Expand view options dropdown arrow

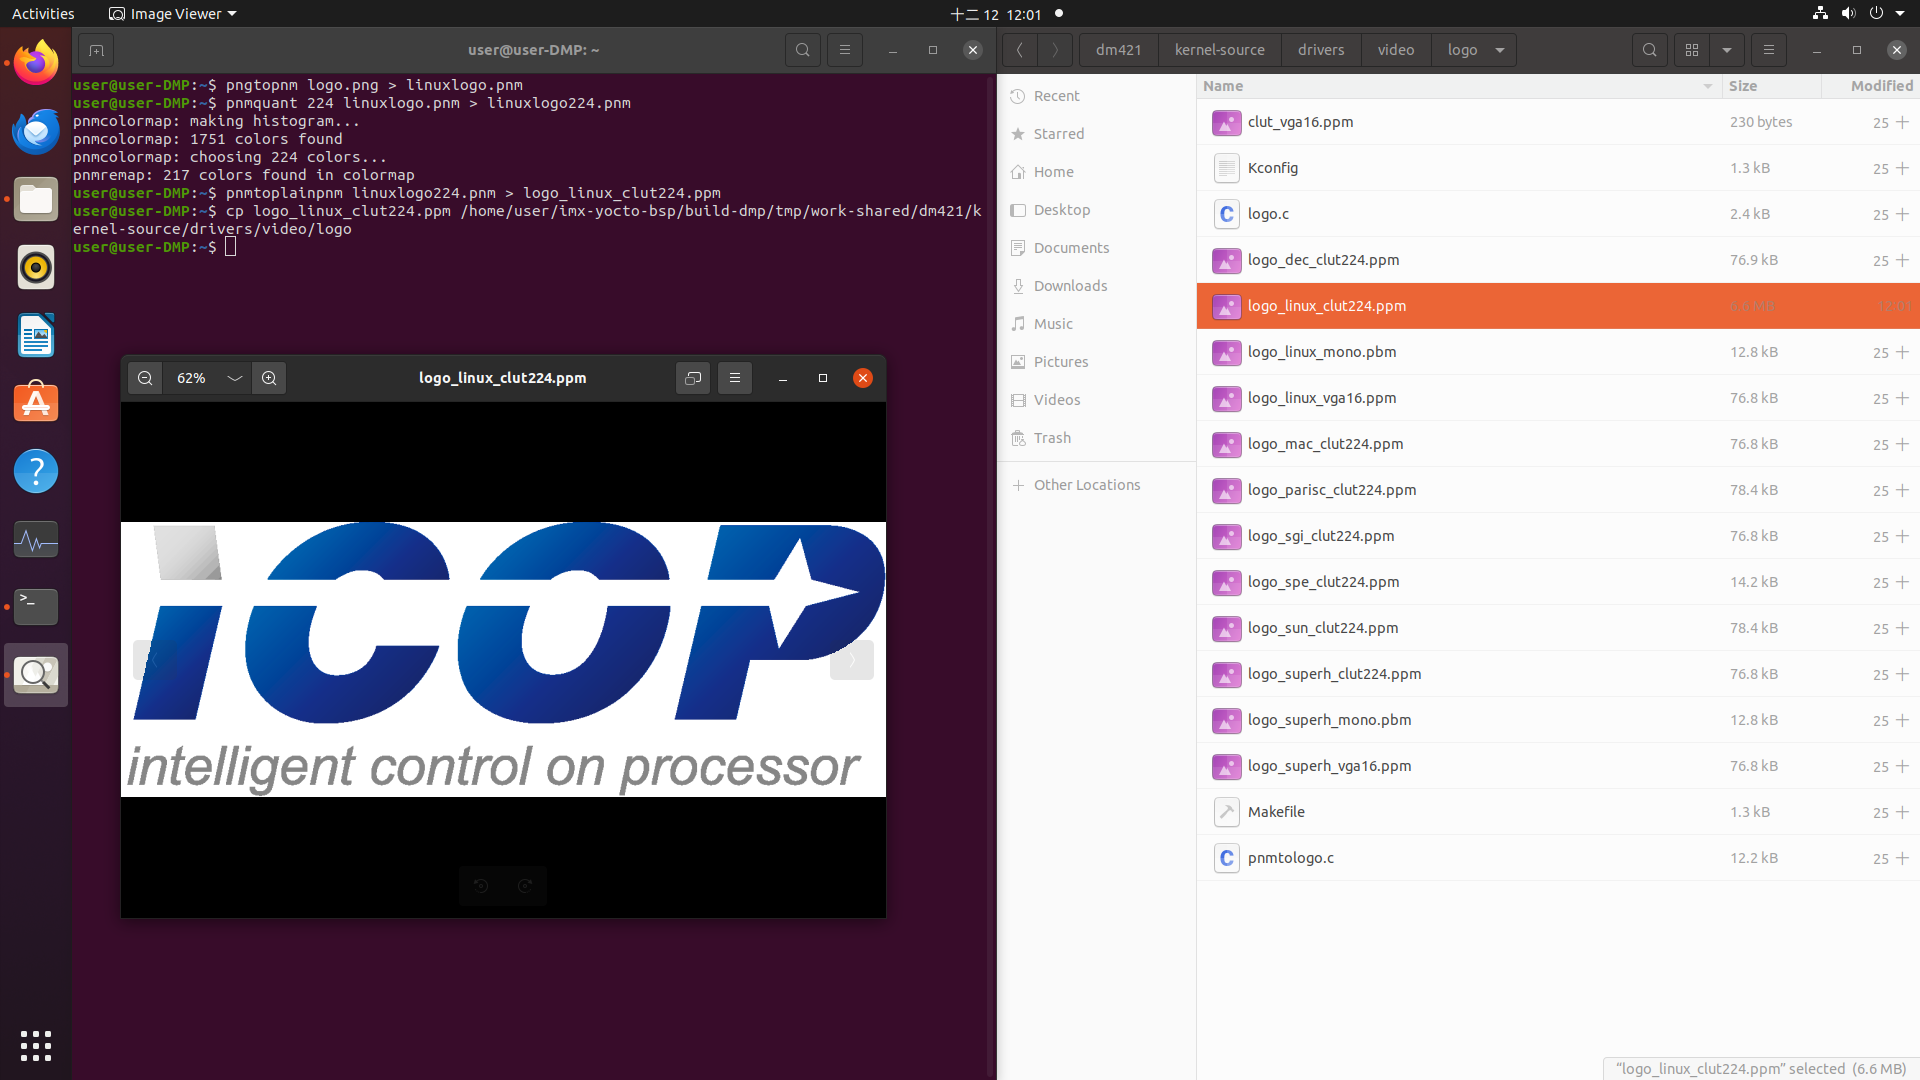pyautogui.click(x=1727, y=50)
